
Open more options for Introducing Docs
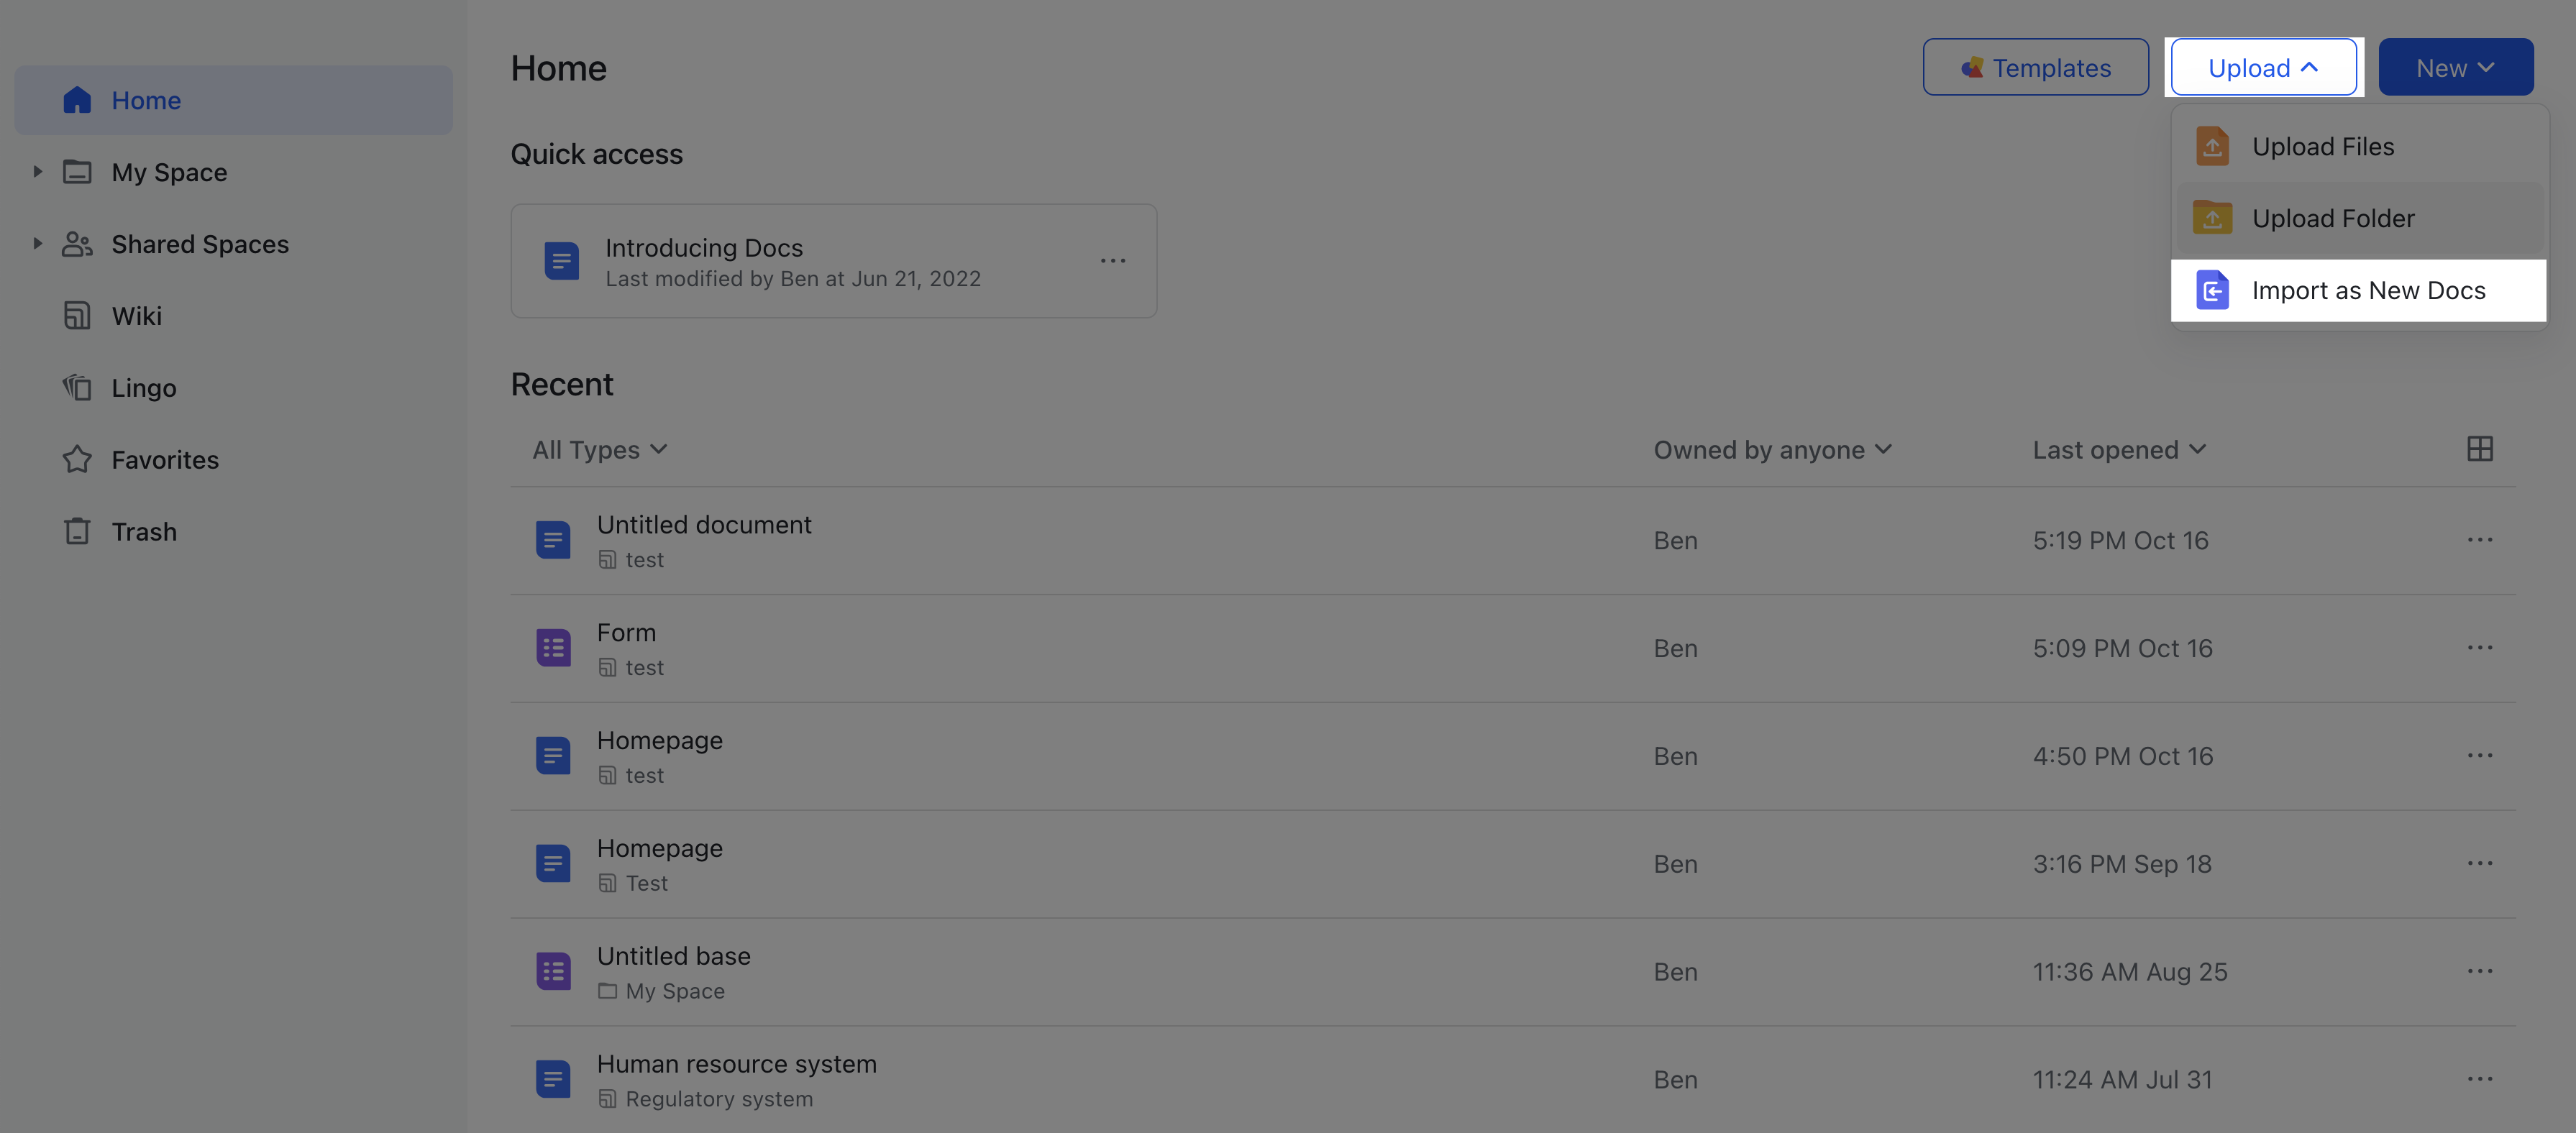pos(1113,260)
